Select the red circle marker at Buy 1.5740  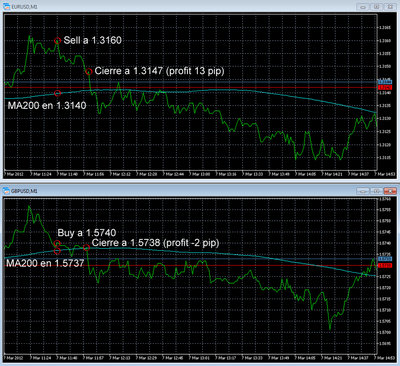tap(57, 244)
